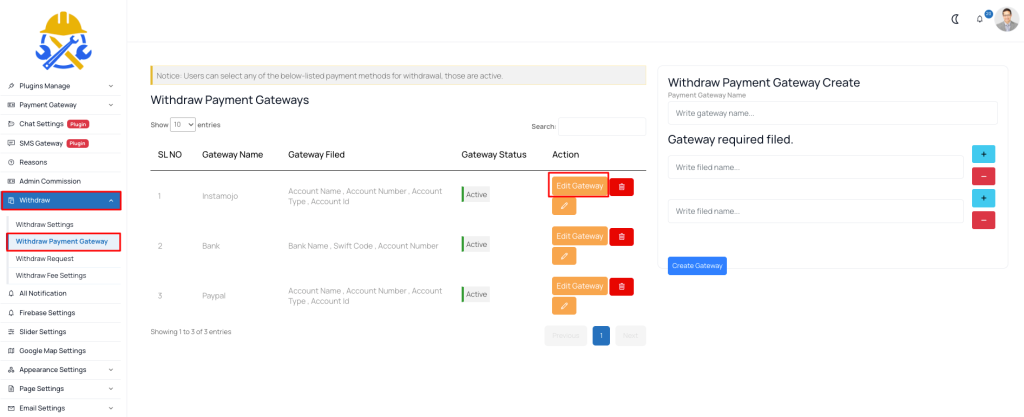Open Withdraw Request submenu item
1024x417 pixels.
coord(44,258)
